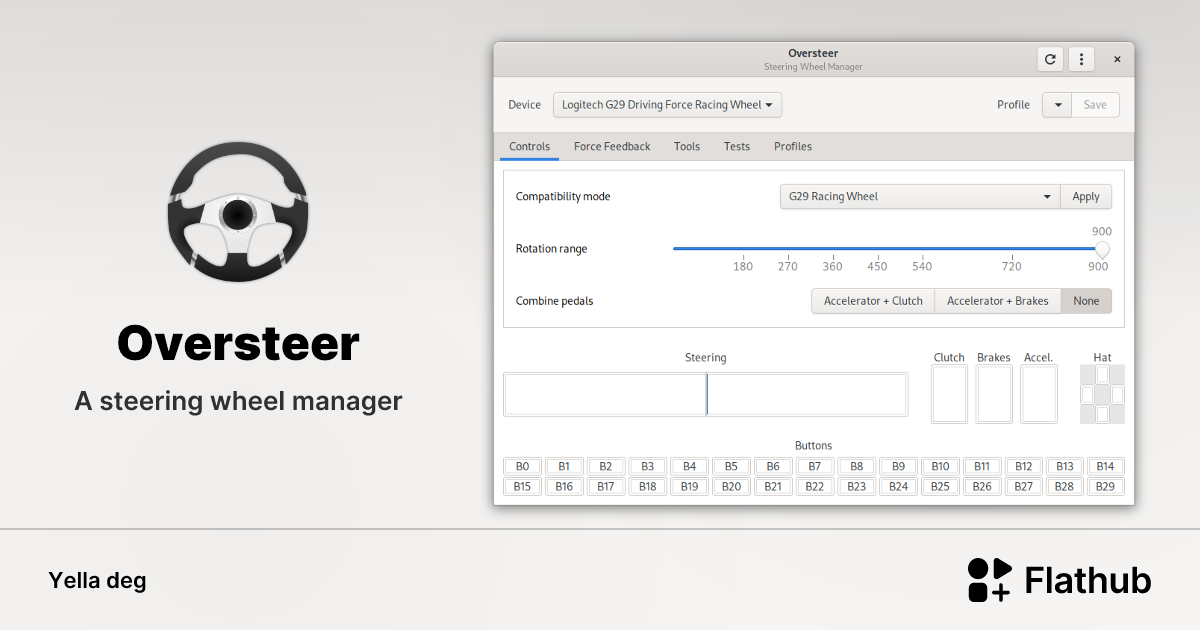This screenshot has width=1200, height=630.
Task: Click the refresh devices icon in header
Action: click(x=1050, y=59)
